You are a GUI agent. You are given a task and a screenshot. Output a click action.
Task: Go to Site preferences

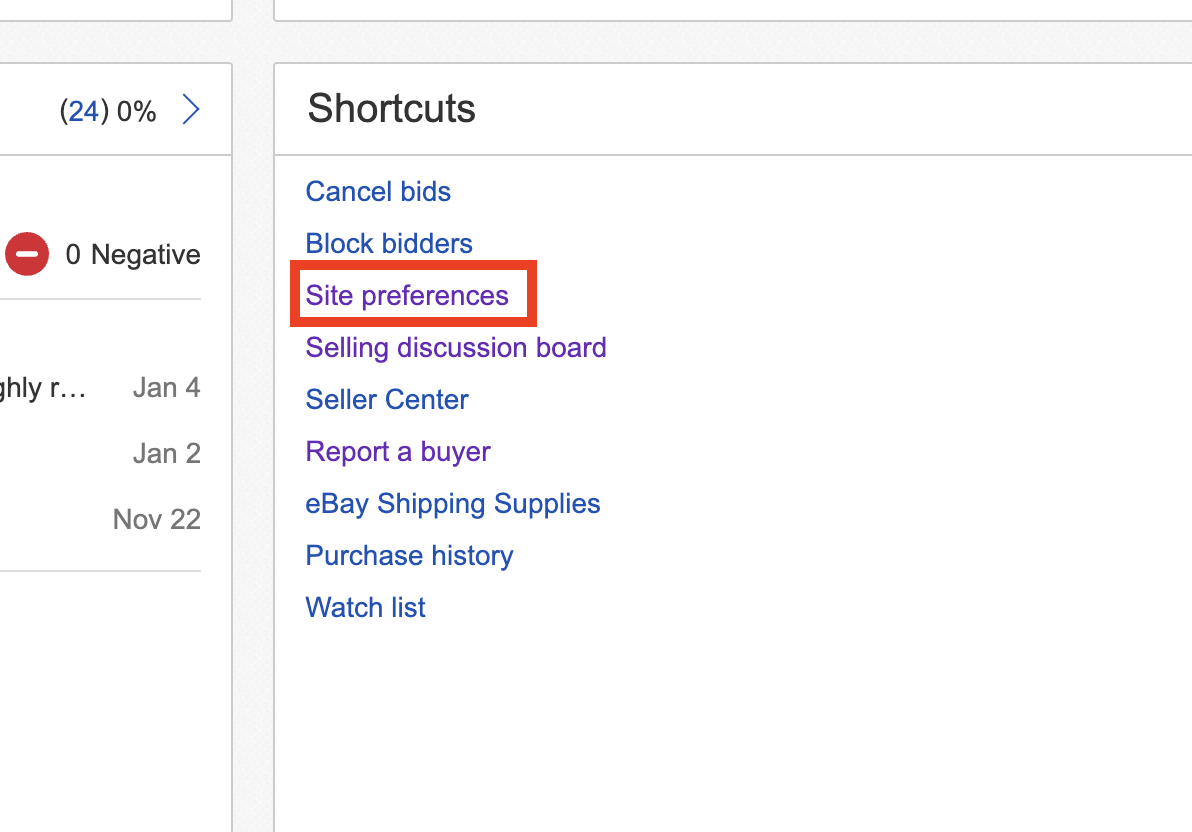[407, 295]
